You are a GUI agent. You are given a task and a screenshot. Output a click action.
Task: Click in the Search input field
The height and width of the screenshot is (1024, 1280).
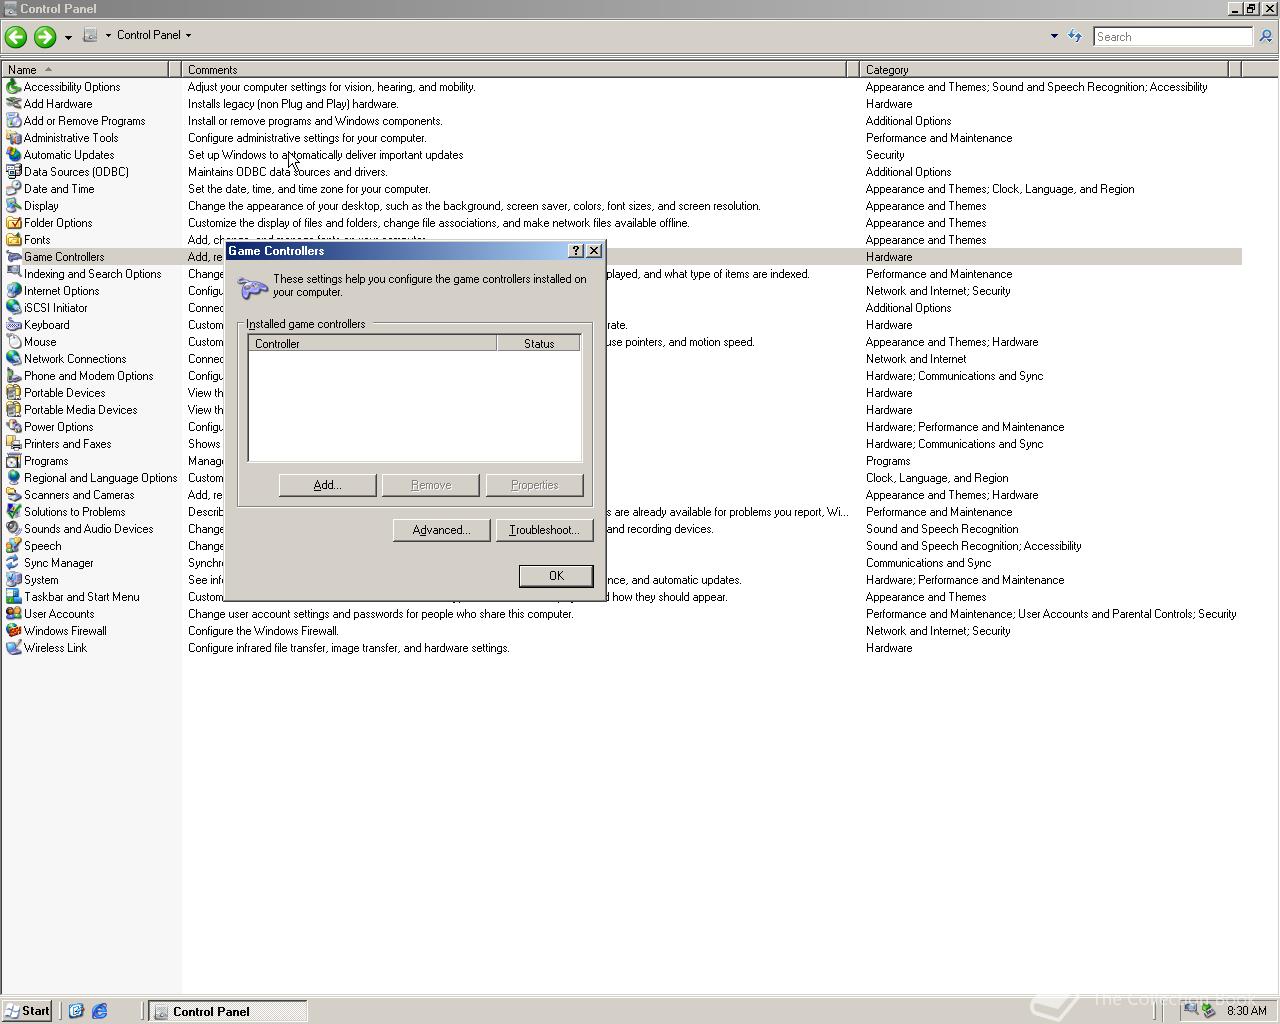click(x=1173, y=37)
